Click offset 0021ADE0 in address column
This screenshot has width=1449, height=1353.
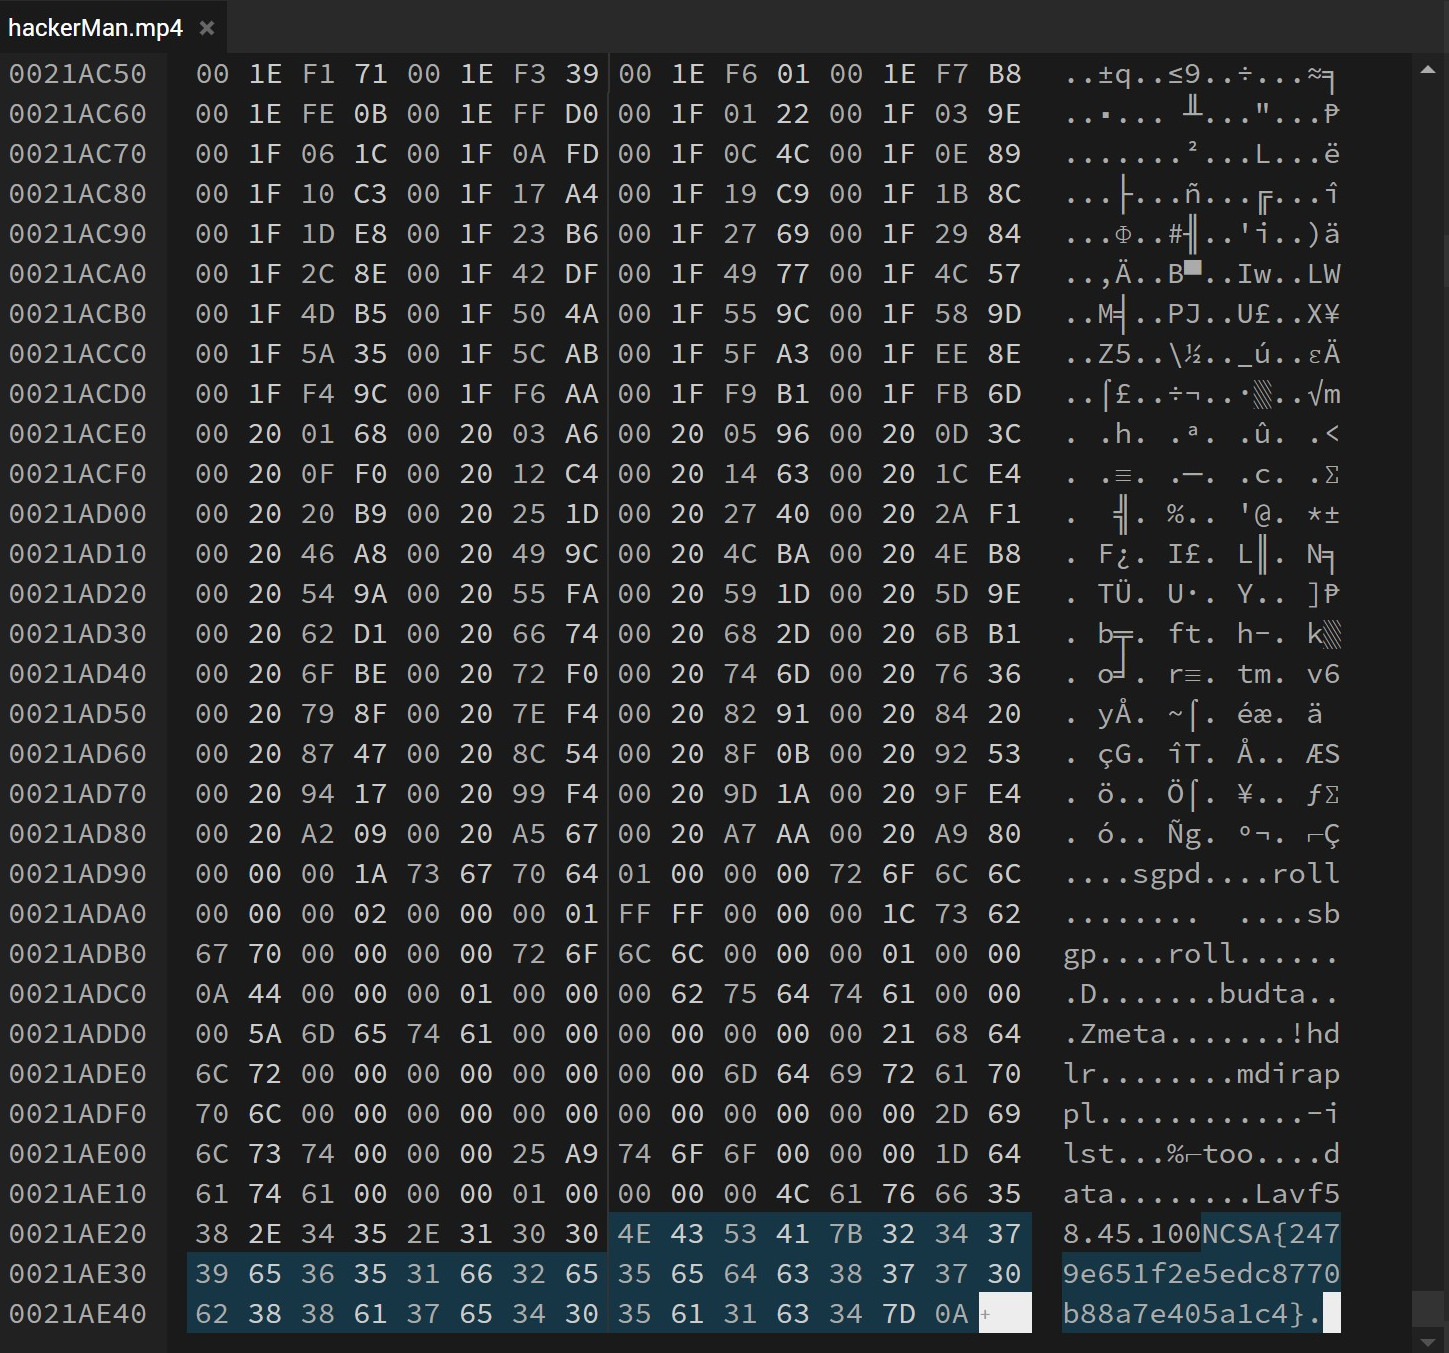pos(78,1074)
